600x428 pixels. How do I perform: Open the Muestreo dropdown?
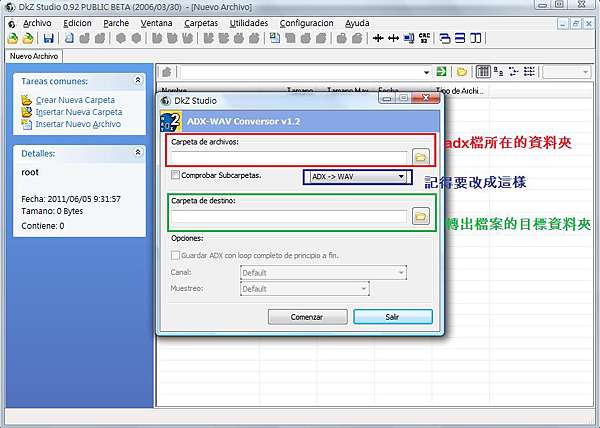pyautogui.click(x=305, y=289)
